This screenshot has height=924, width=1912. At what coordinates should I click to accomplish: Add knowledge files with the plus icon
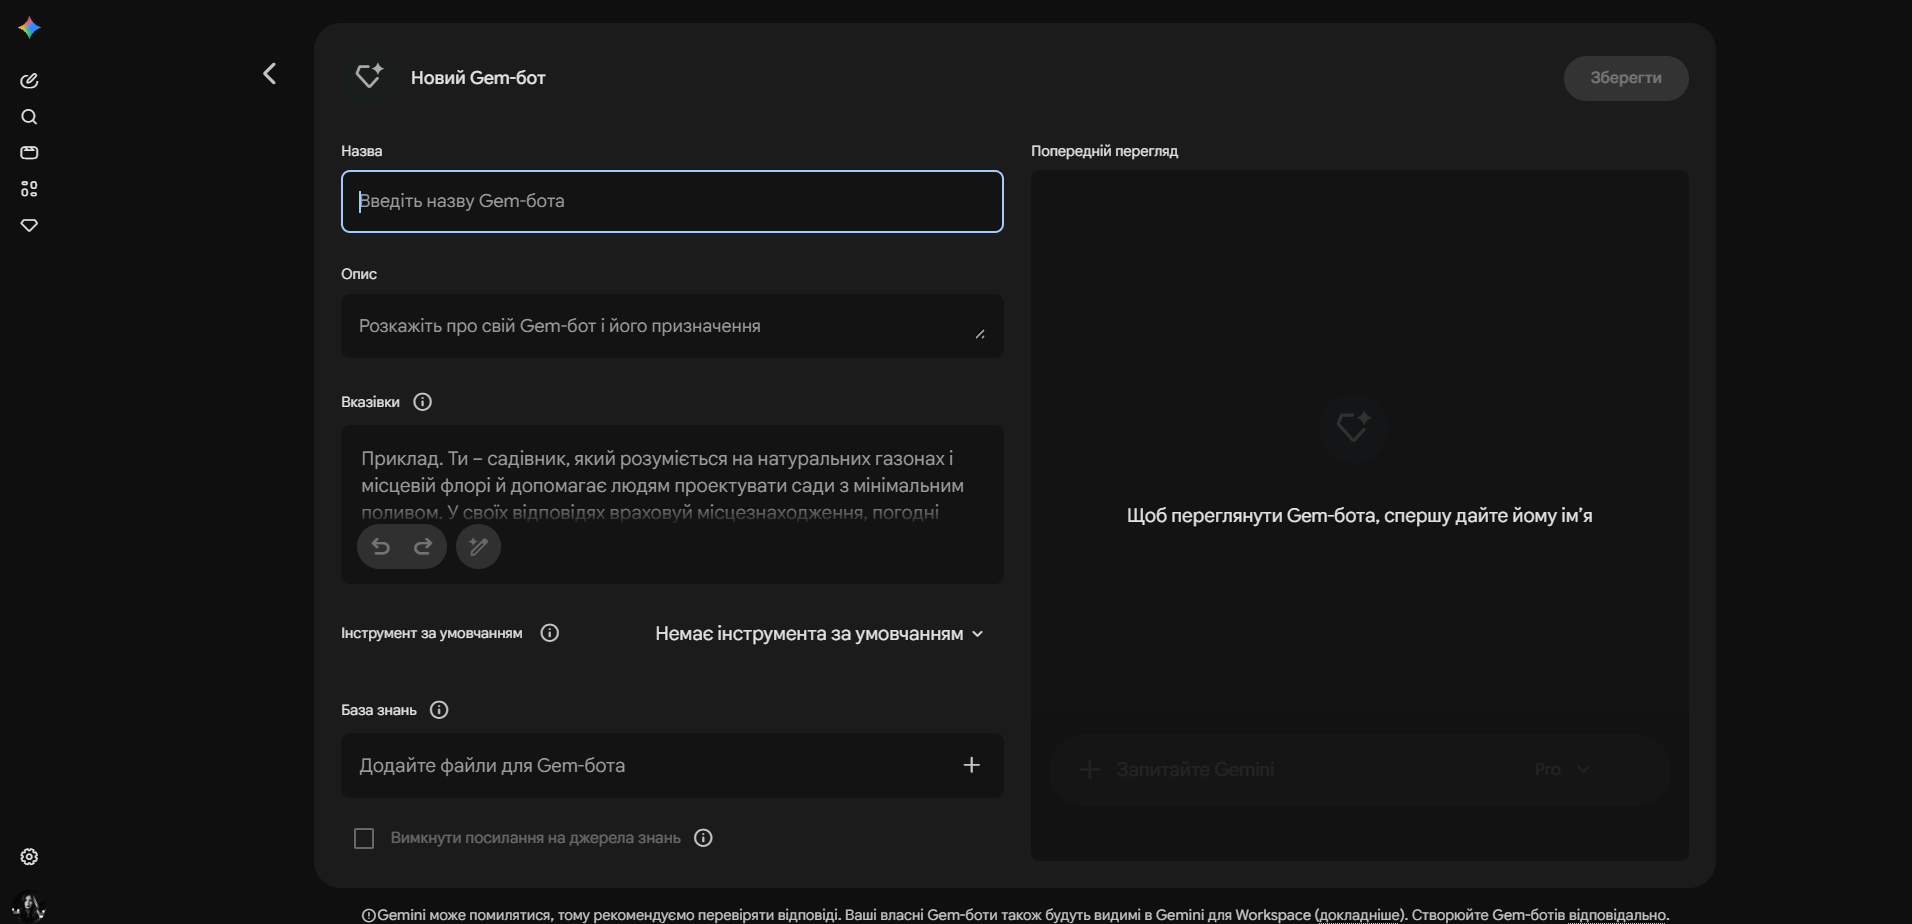(x=971, y=765)
